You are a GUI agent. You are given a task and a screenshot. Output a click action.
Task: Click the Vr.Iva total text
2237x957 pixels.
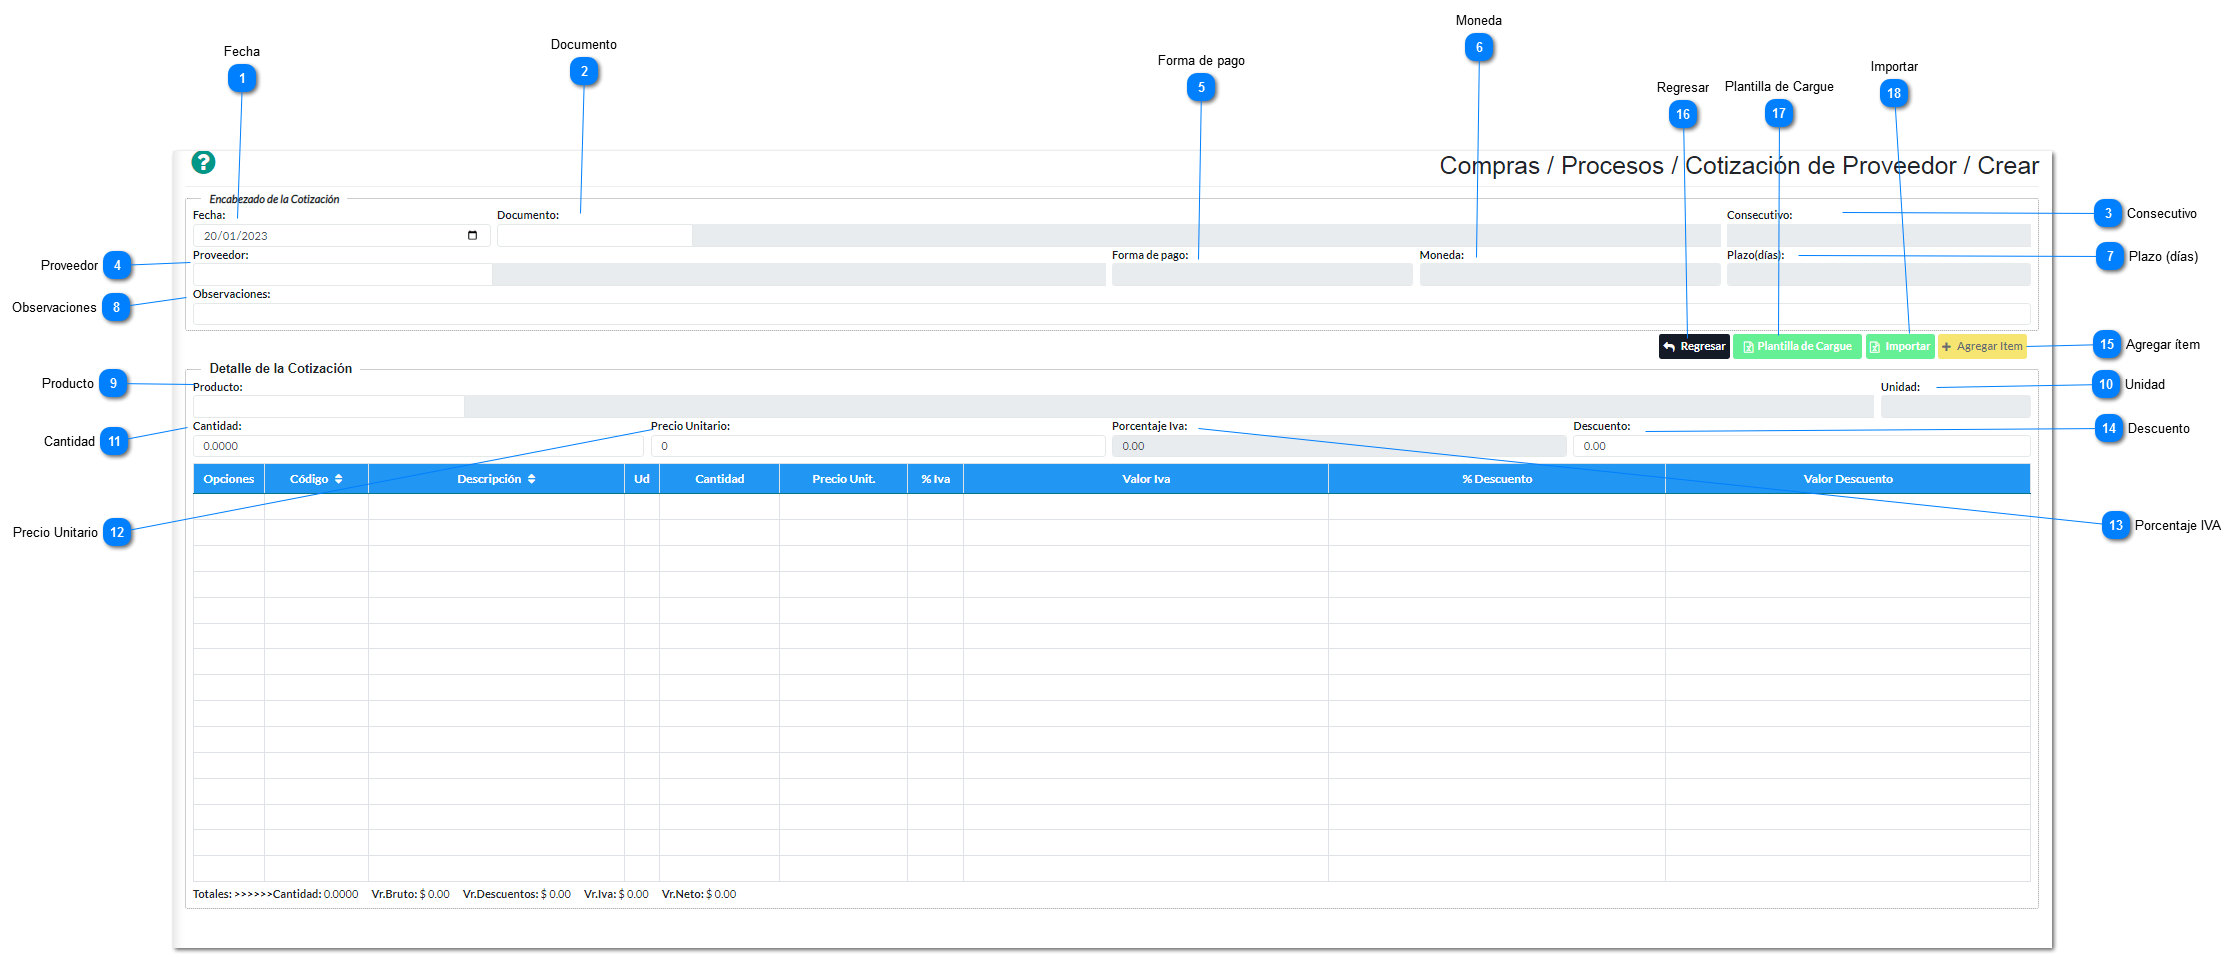pos(616,894)
